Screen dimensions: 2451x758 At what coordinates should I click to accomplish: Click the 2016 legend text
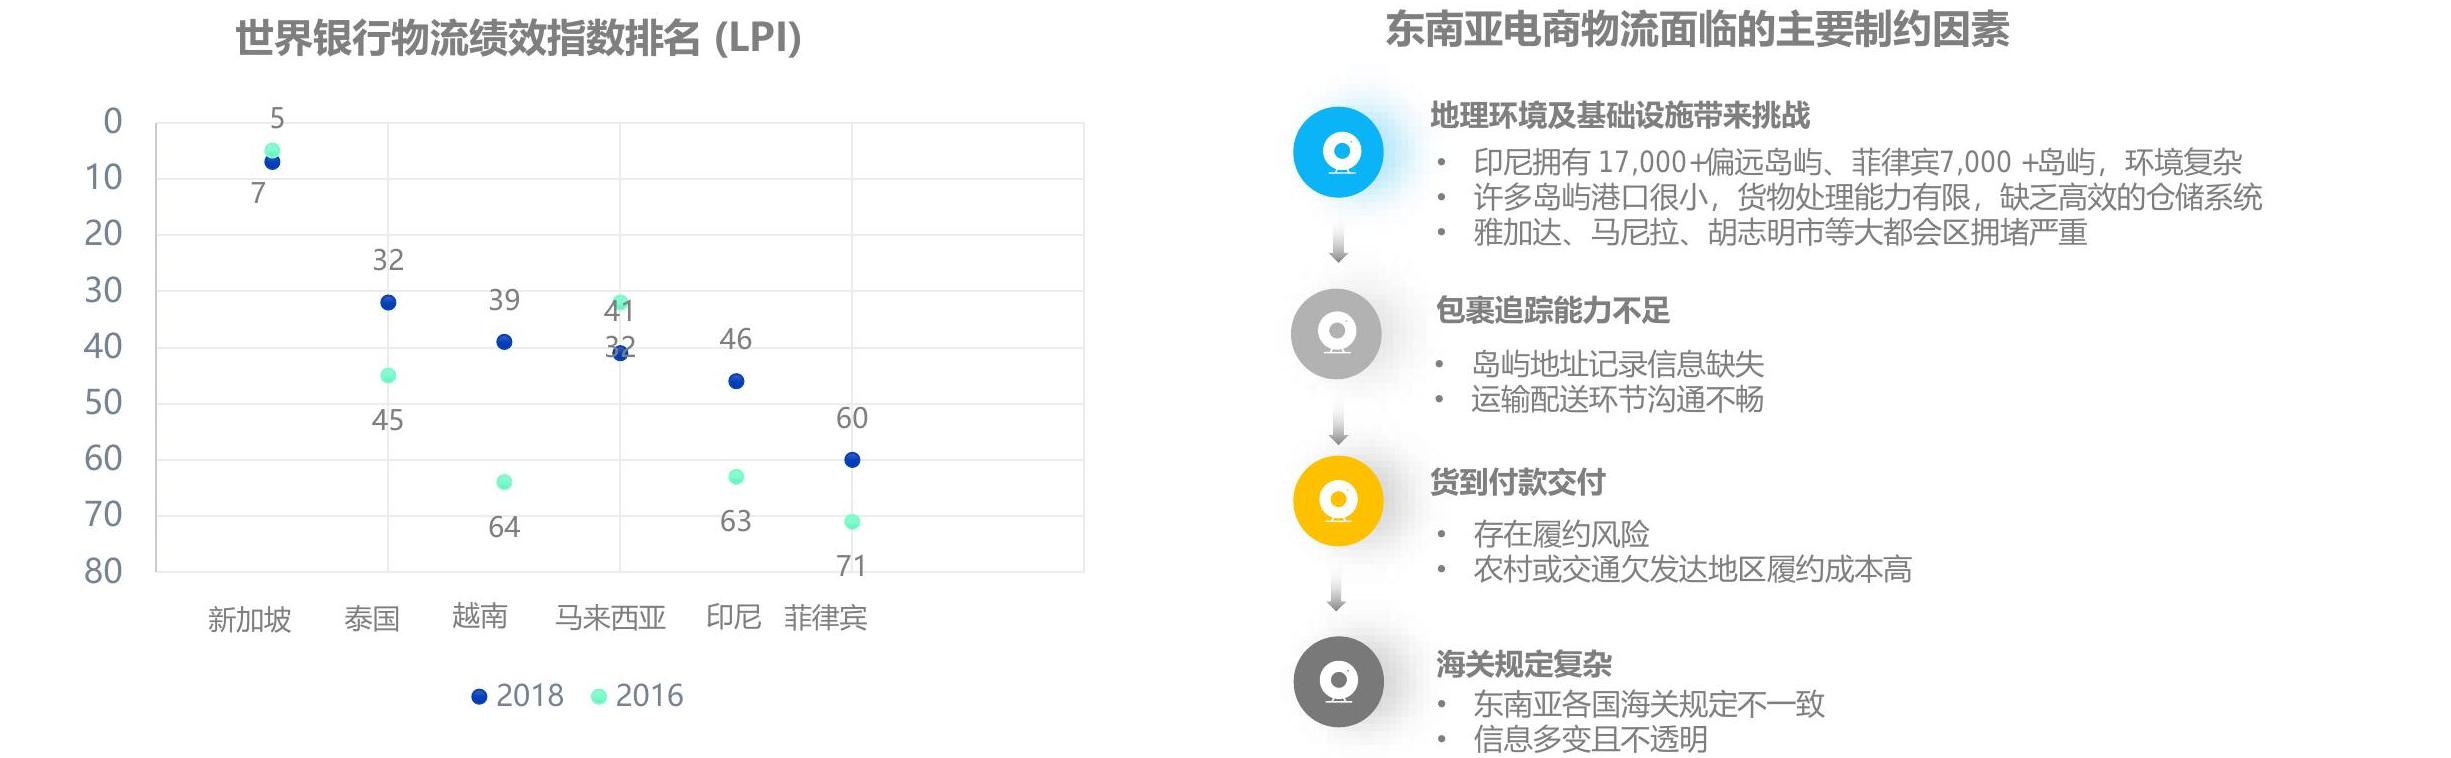pos(649,696)
